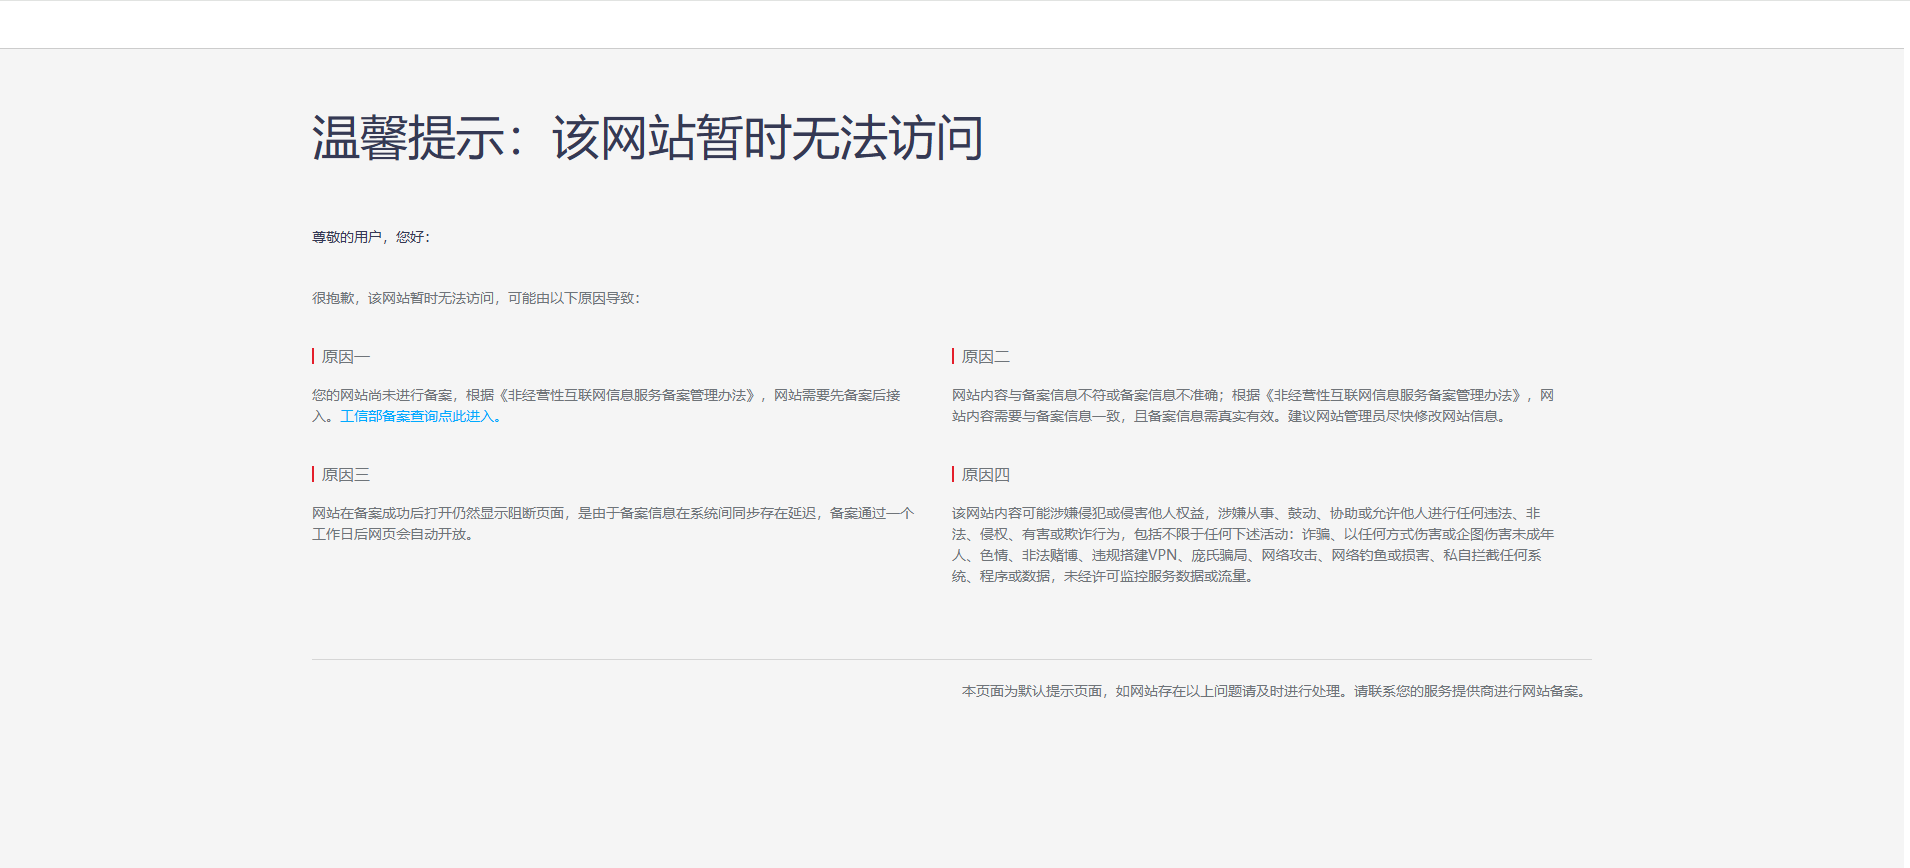1910x868 pixels.
Task: Click the paragraph starting 网站内容与备案信息不符
Action: coord(1253,405)
